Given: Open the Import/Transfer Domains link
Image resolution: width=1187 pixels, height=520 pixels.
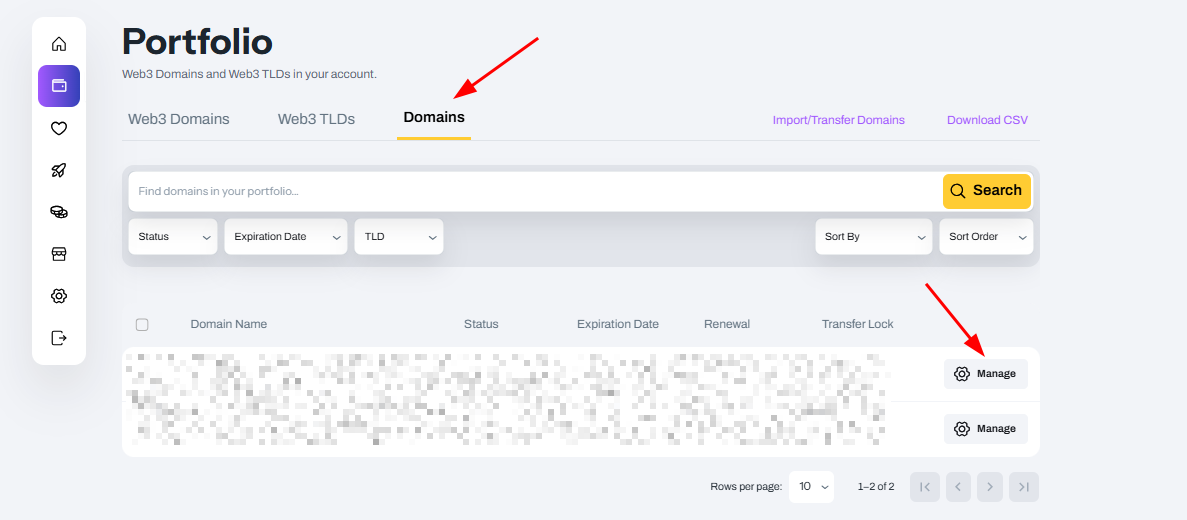Looking at the screenshot, I should pyautogui.click(x=839, y=120).
